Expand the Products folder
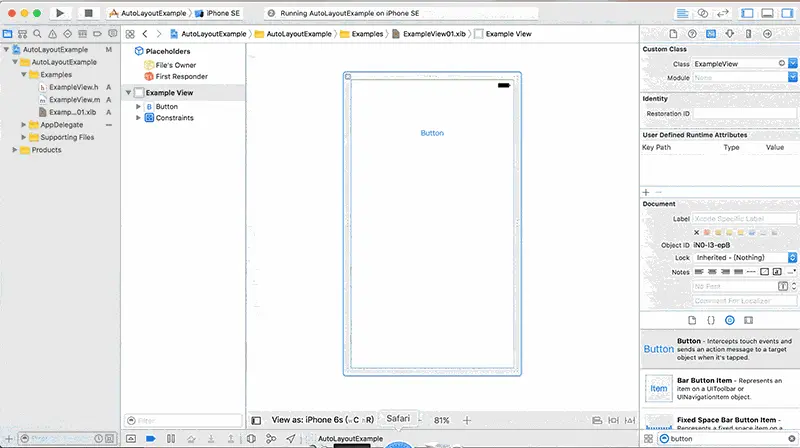The image size is (800, 448). click(x=15, y=150)
